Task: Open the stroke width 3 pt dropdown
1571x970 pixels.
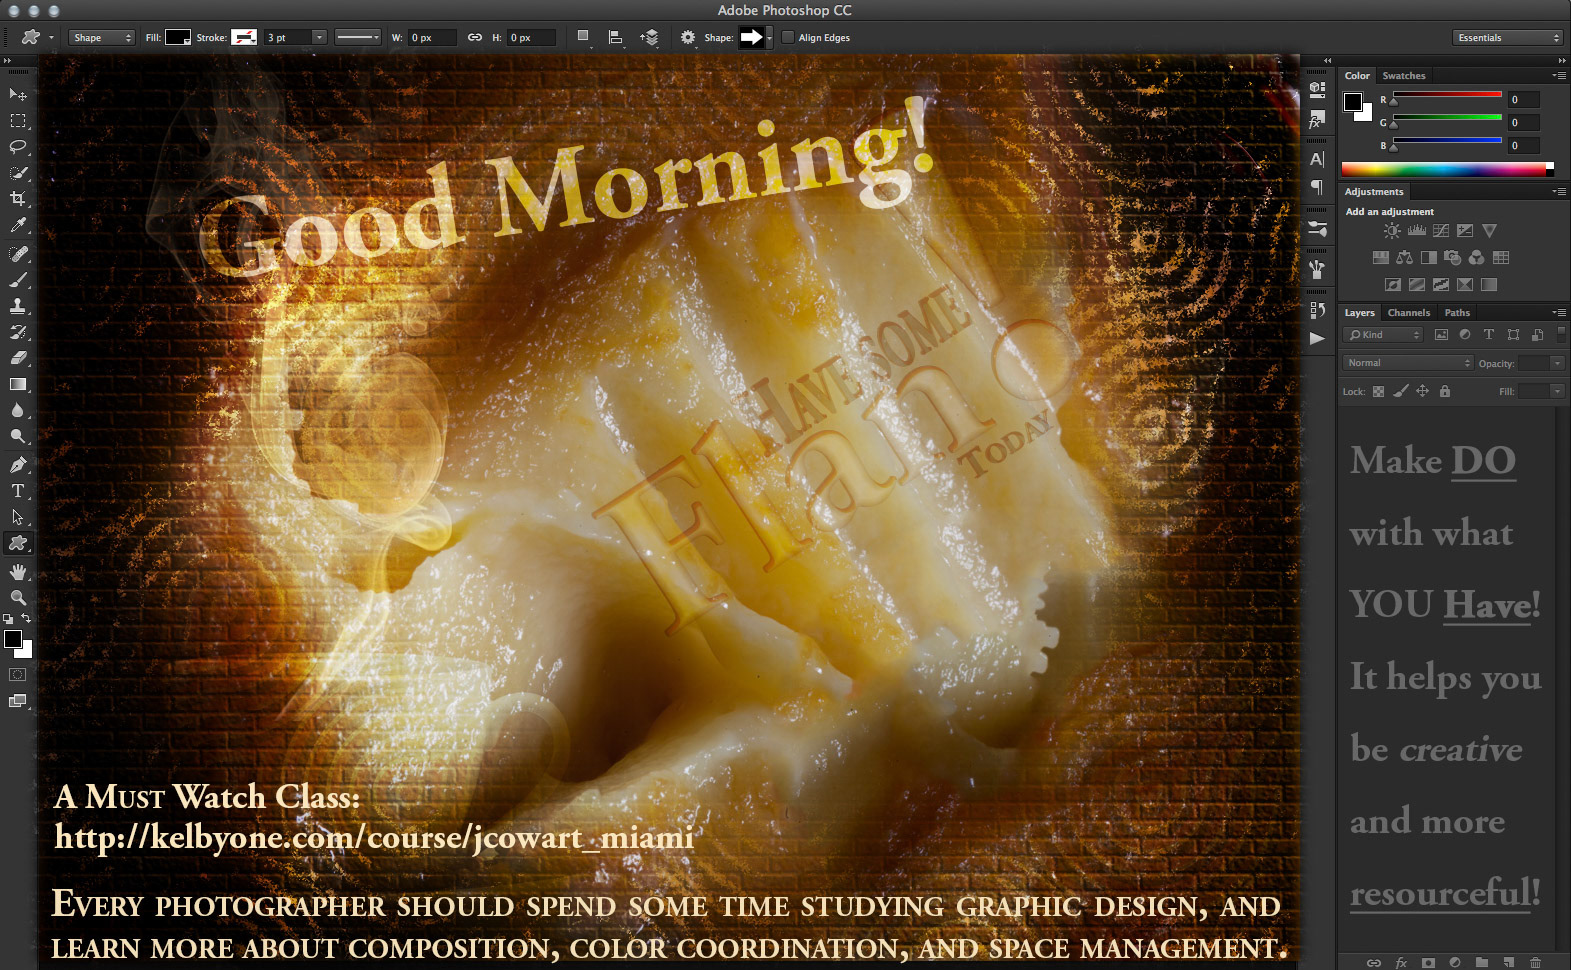Action: pos(320,37)
